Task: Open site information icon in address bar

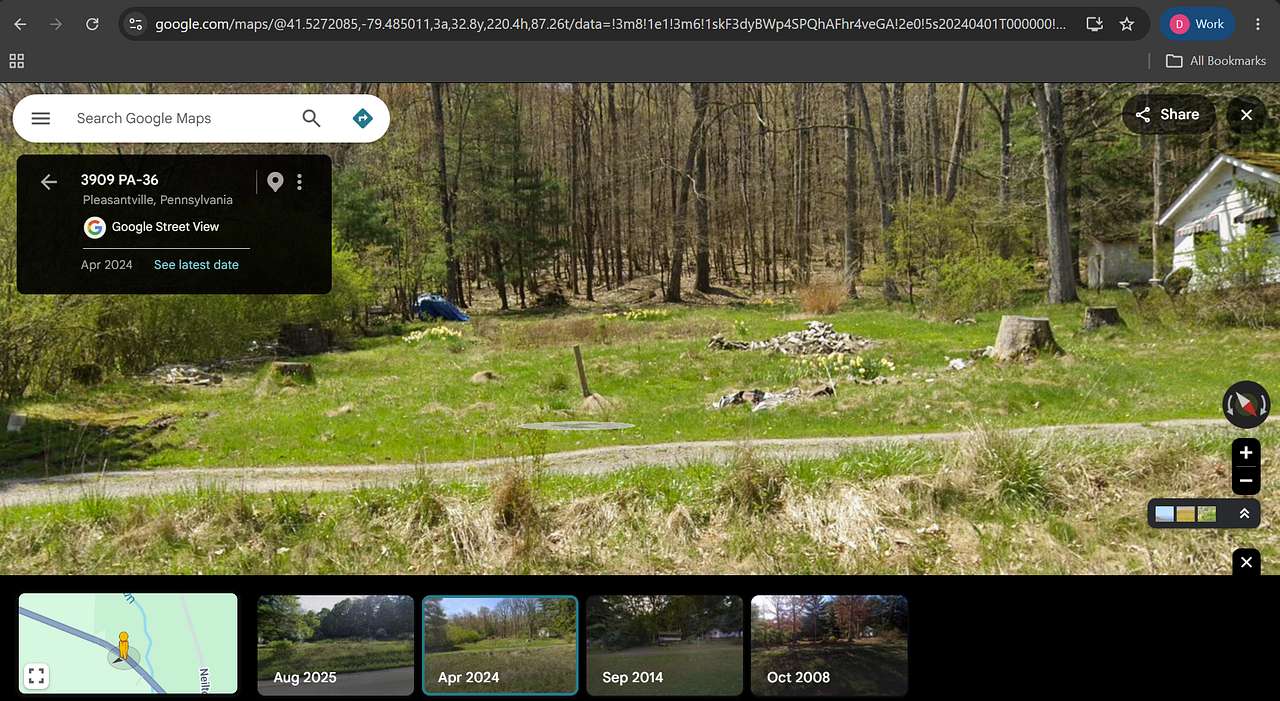Action: pos(136,24)
